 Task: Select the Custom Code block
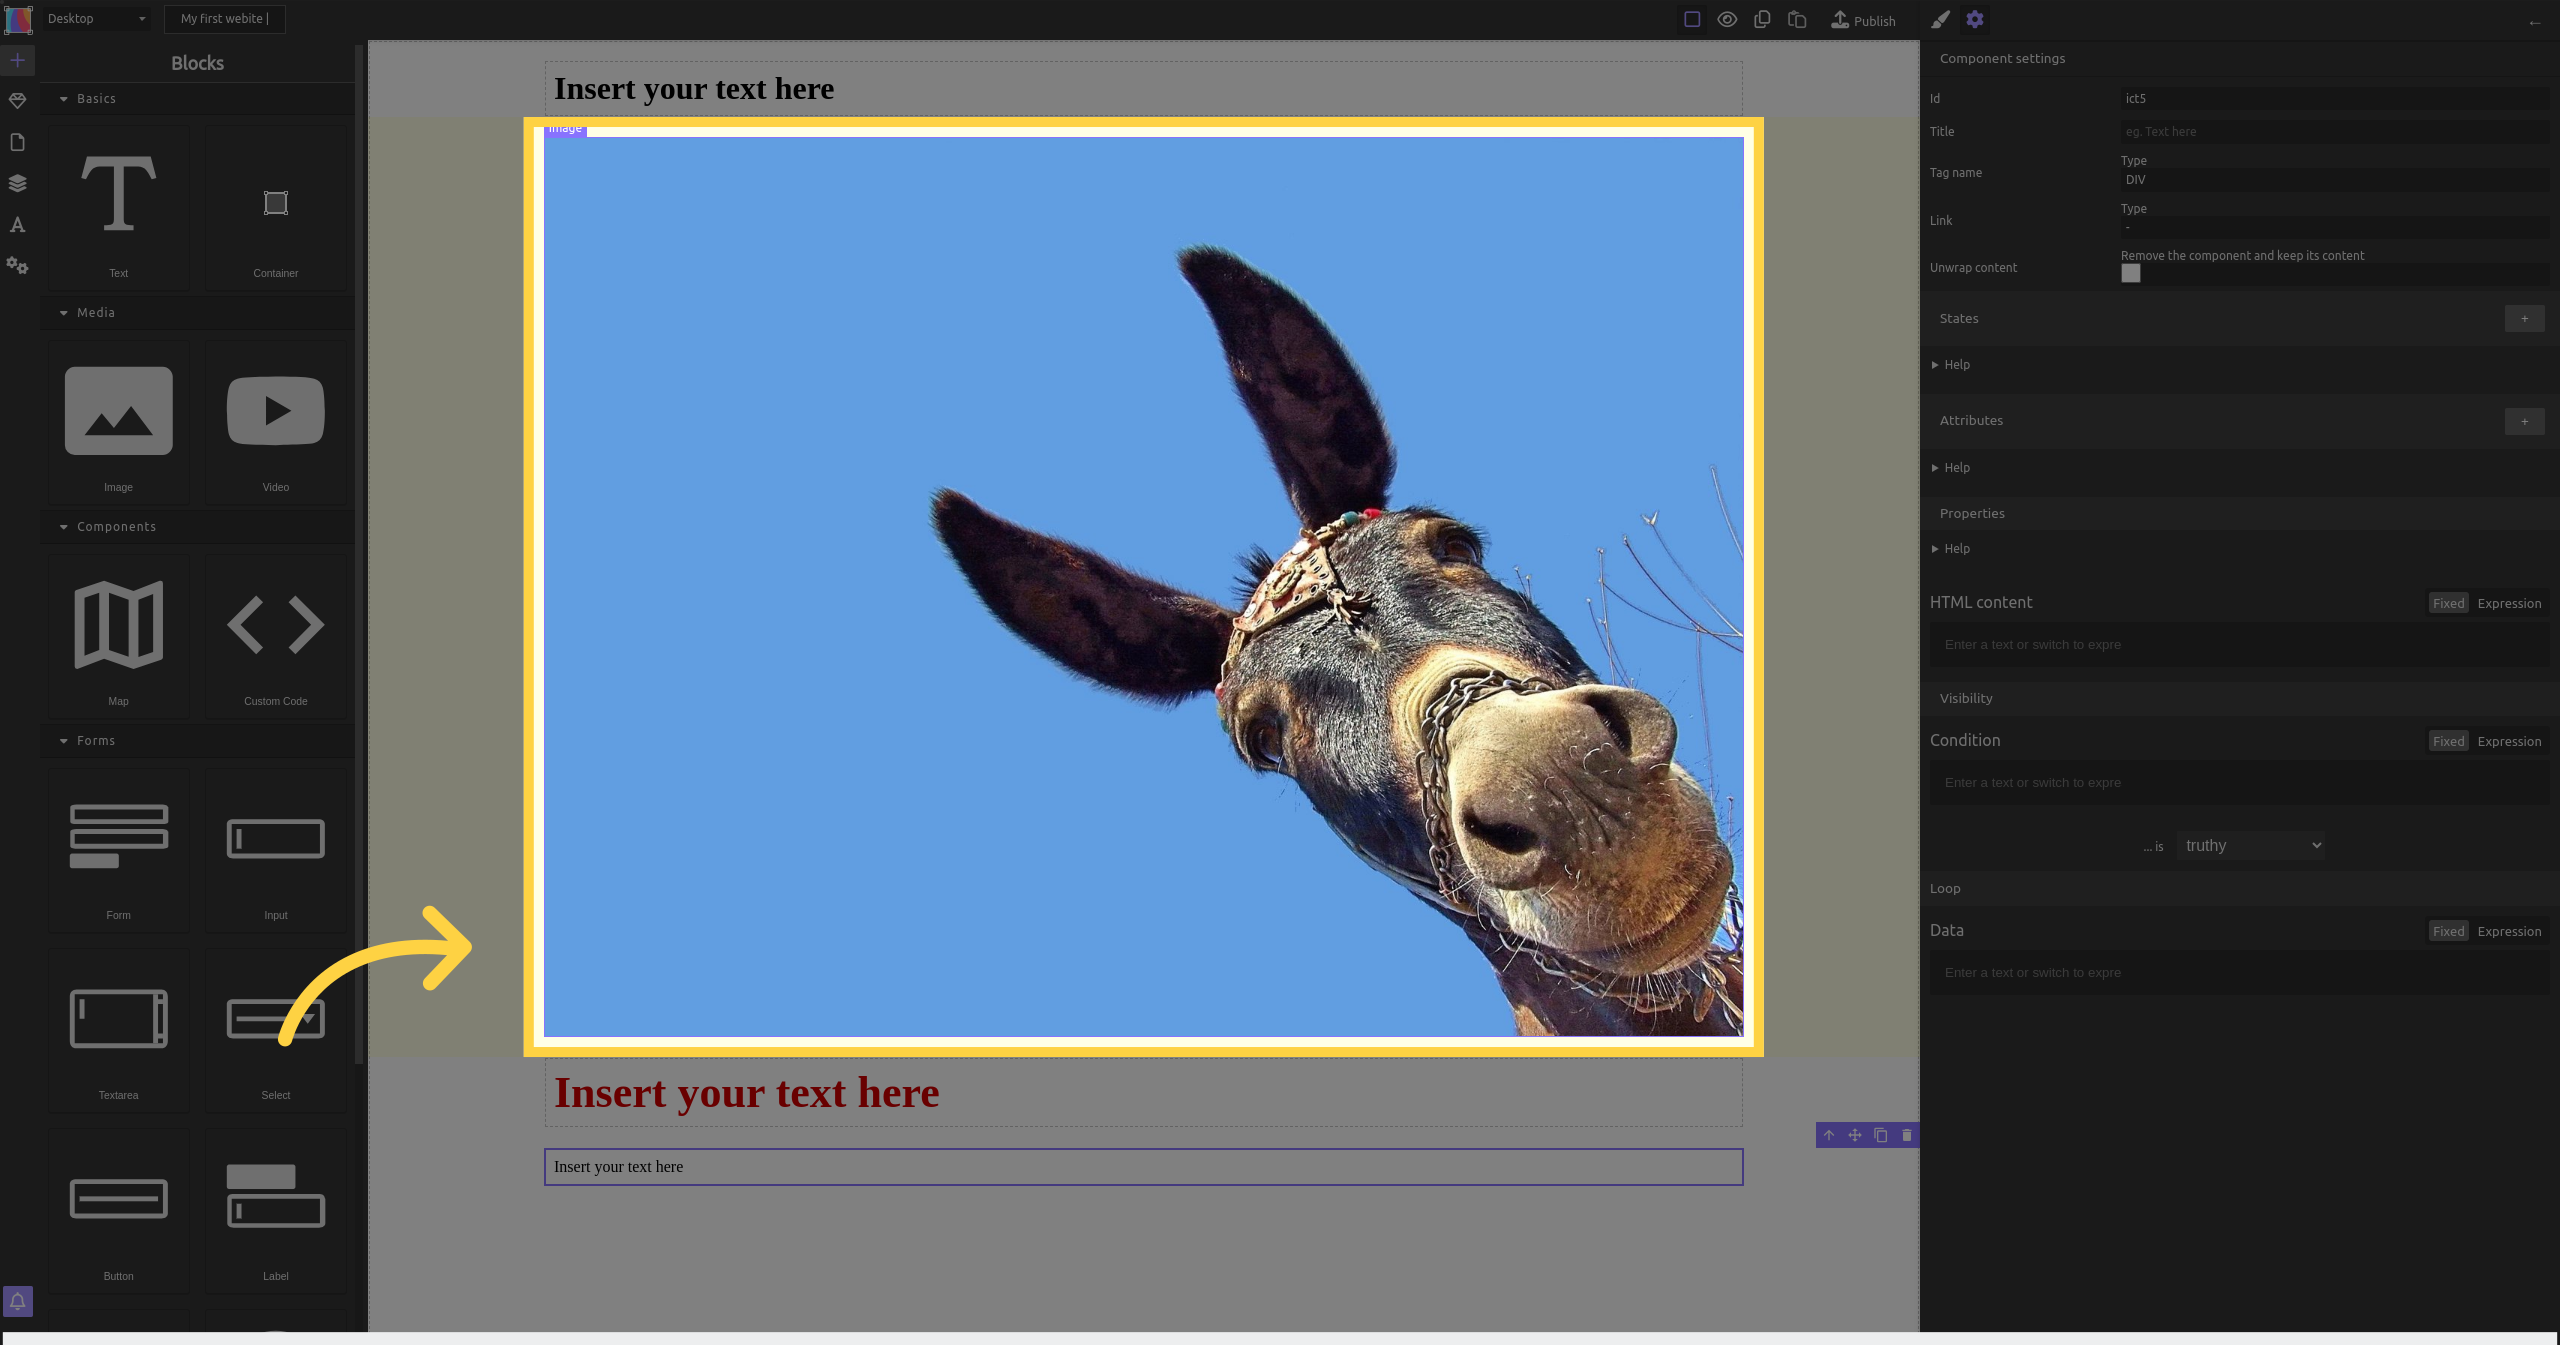tap(276, 636)
